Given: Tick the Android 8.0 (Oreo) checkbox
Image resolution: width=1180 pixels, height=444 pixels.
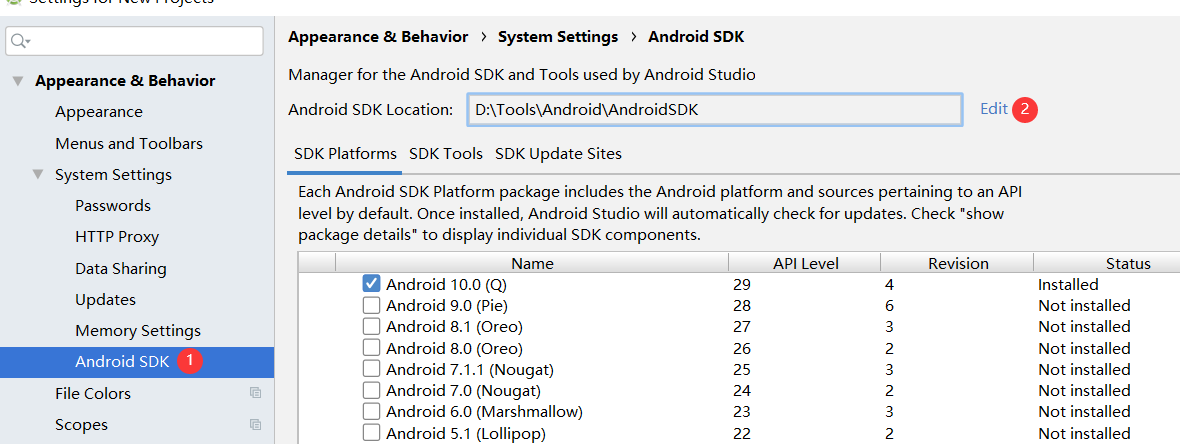Looking at the screenshot, I should point(371,348).
